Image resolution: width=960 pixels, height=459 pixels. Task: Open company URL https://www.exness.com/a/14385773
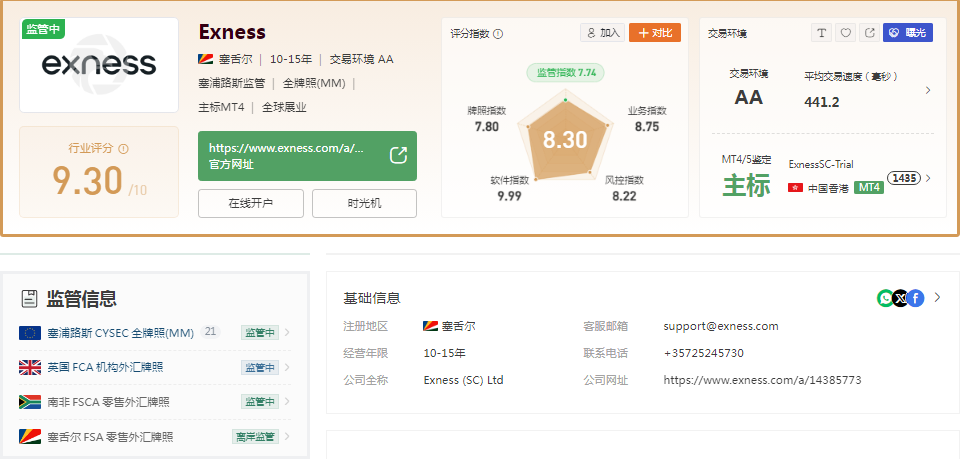(762, 380)
